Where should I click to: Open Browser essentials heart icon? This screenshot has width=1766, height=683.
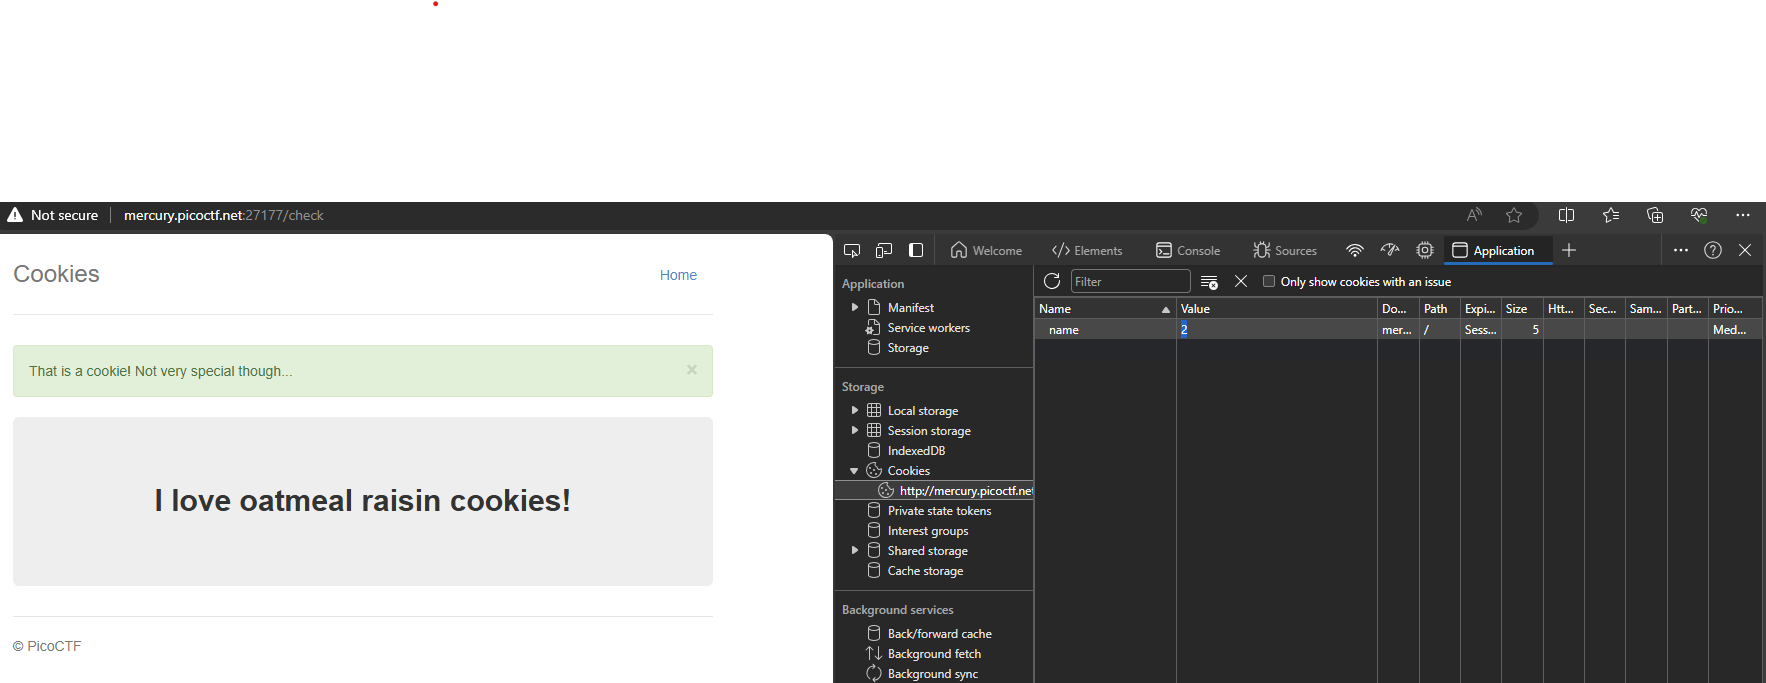tap(1699, 215)
